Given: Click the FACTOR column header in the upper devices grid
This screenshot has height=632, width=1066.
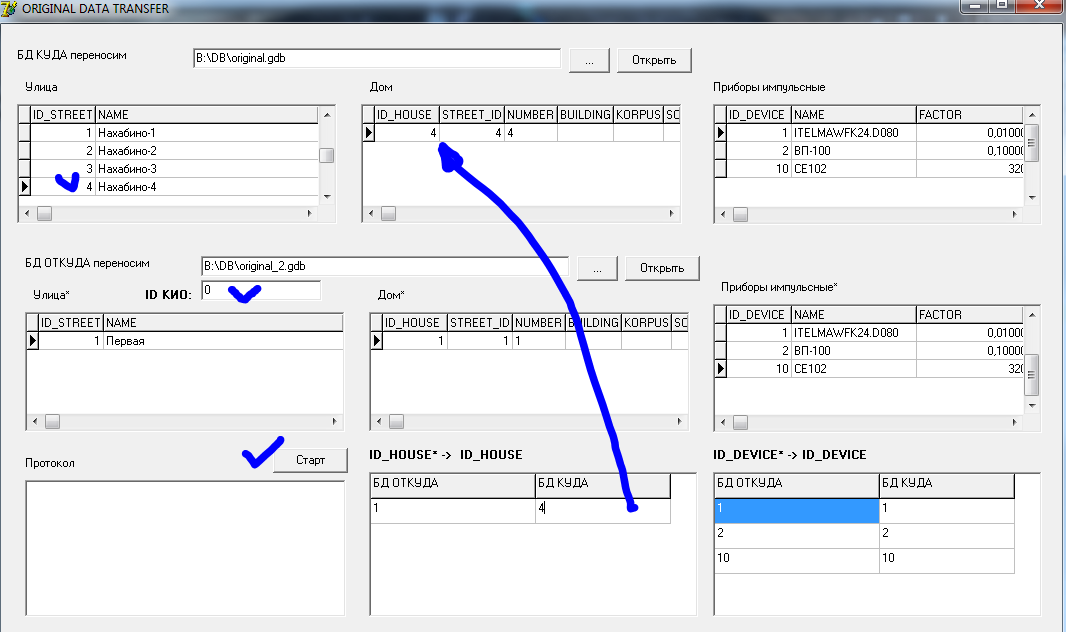Looking at the screenshot, I should pos(968,115).
